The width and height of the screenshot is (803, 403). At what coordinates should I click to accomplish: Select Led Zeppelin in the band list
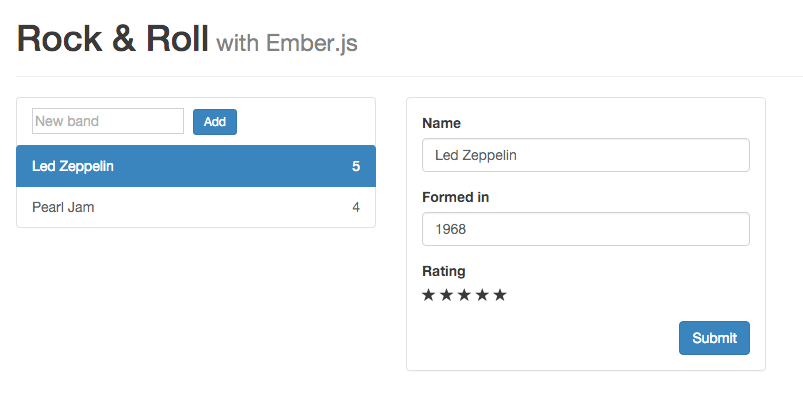click(x=73, y=166)
